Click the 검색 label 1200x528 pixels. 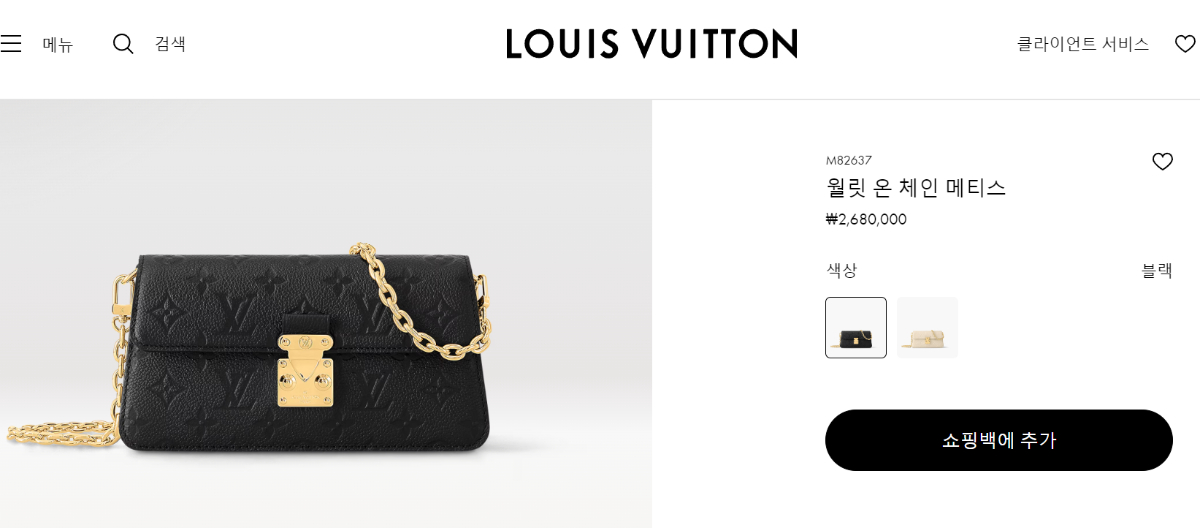(170, 44)
